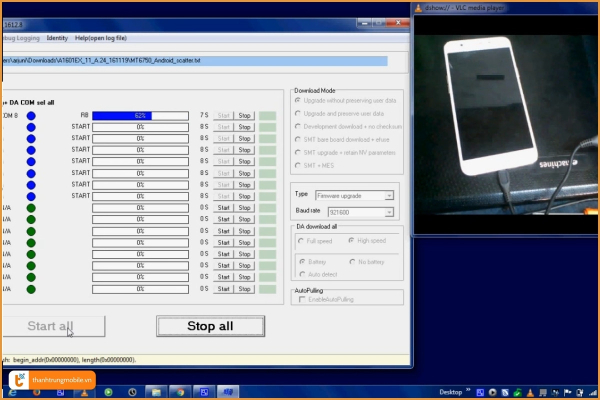Click the first green port status dot
Image resolution: width=600 pixels, height=400 pixels.
(x=31, y=208)
